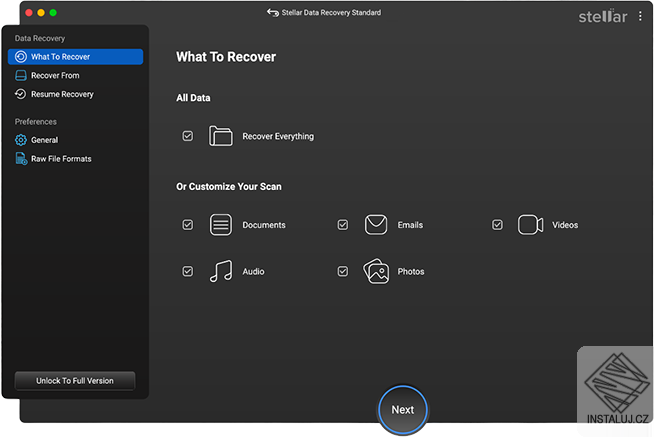Click the Resume Recovery clock icon
This screenshot has height=446, width=668.
pos(20,94)
